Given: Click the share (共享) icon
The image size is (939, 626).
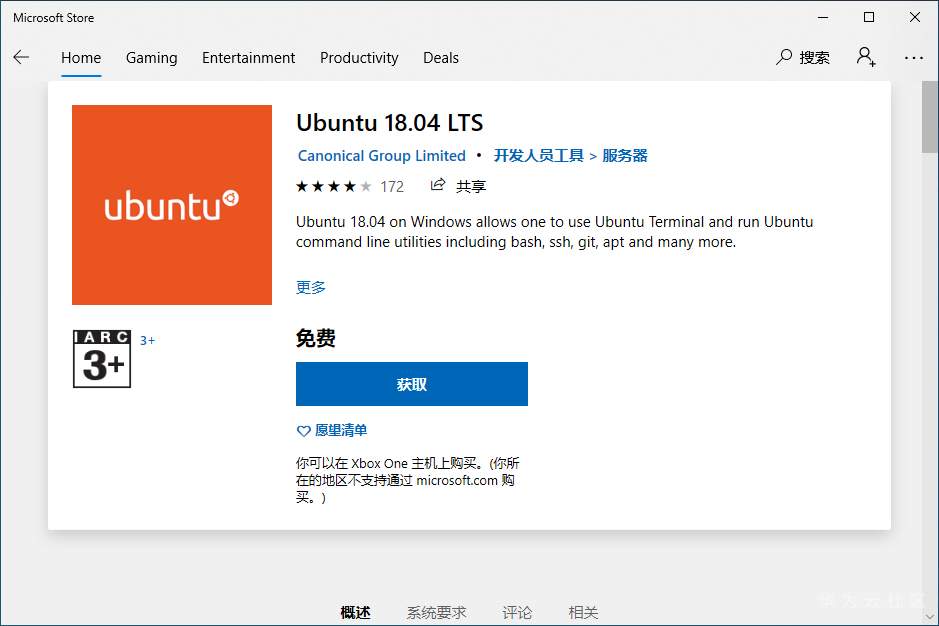Looking at the screenshot, I should click(x=438, y=185).
